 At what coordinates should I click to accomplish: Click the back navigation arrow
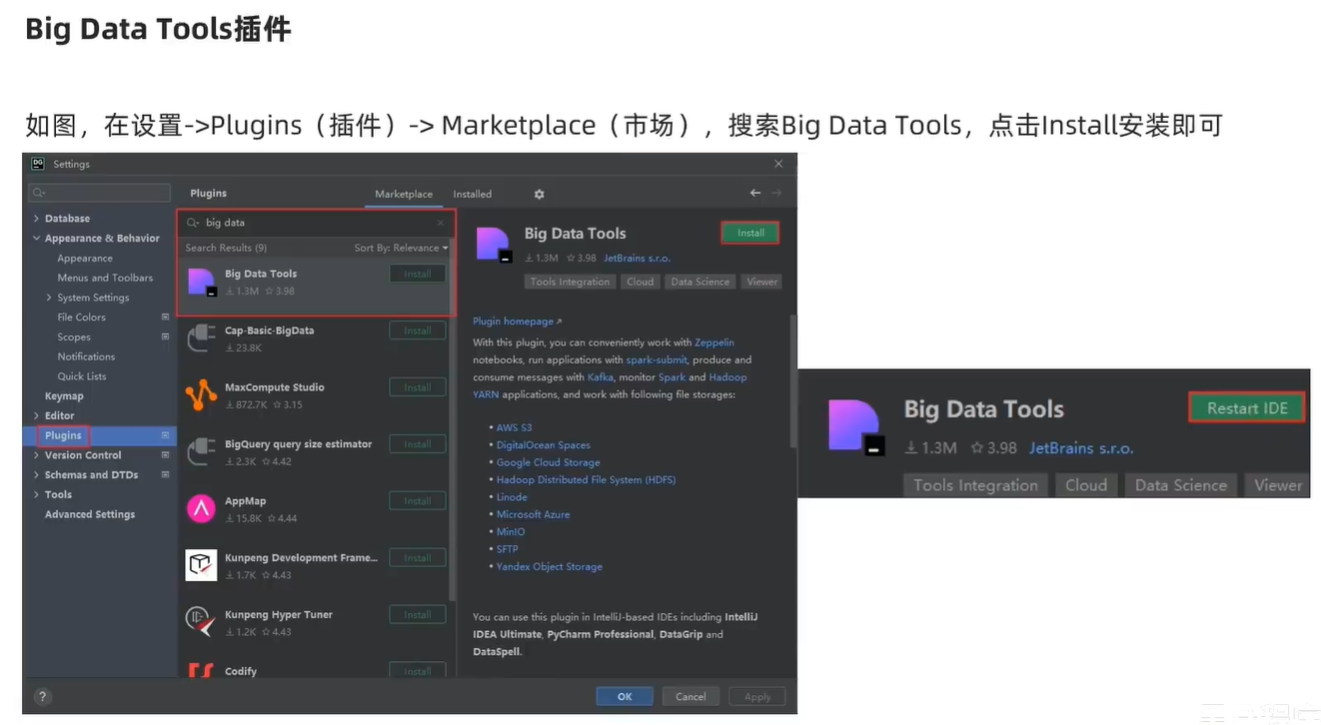point(755,193)
